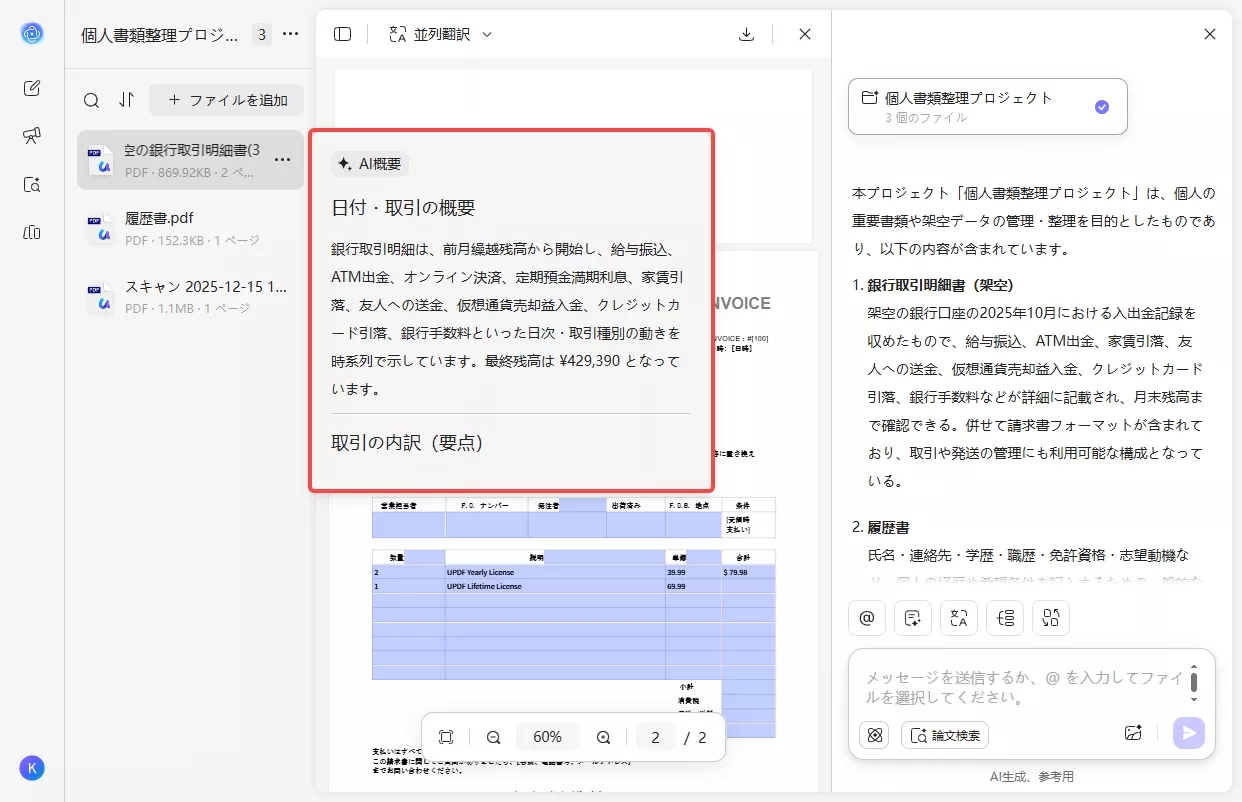Toggle the document sidebar panel icon
Image resolution: width=1242 pixels, height=802 pixels.
342,33
